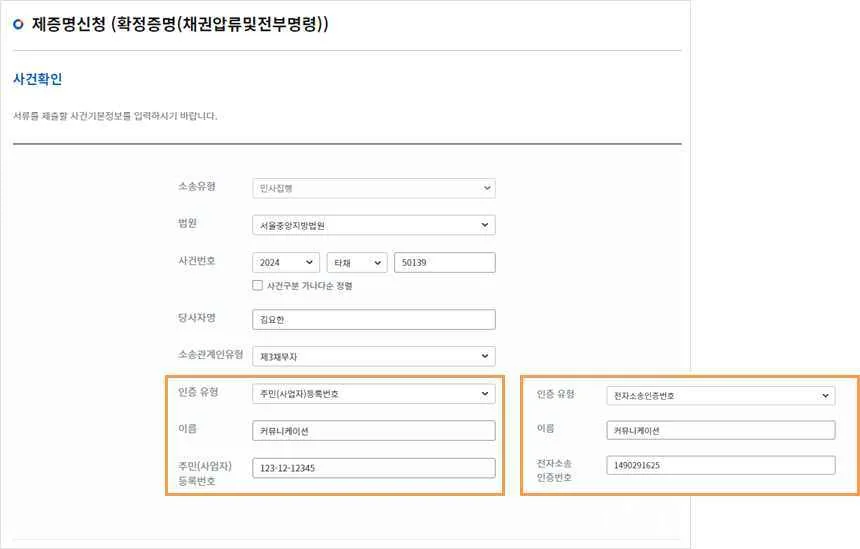The width and height of the screenshot is (860, 549).
Task: Open the 소송유형 dropdown showing 민사집행
Action: [374, 188]
